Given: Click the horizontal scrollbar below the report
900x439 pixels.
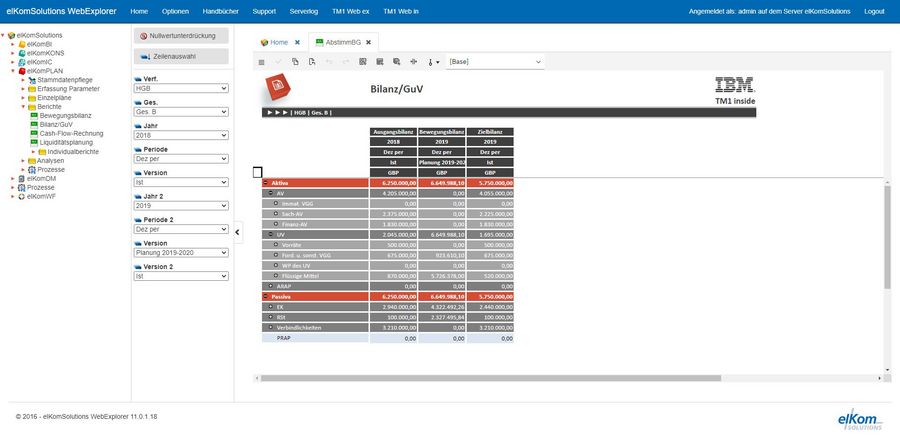Looking at the screenshot, I should pos(491,378).
